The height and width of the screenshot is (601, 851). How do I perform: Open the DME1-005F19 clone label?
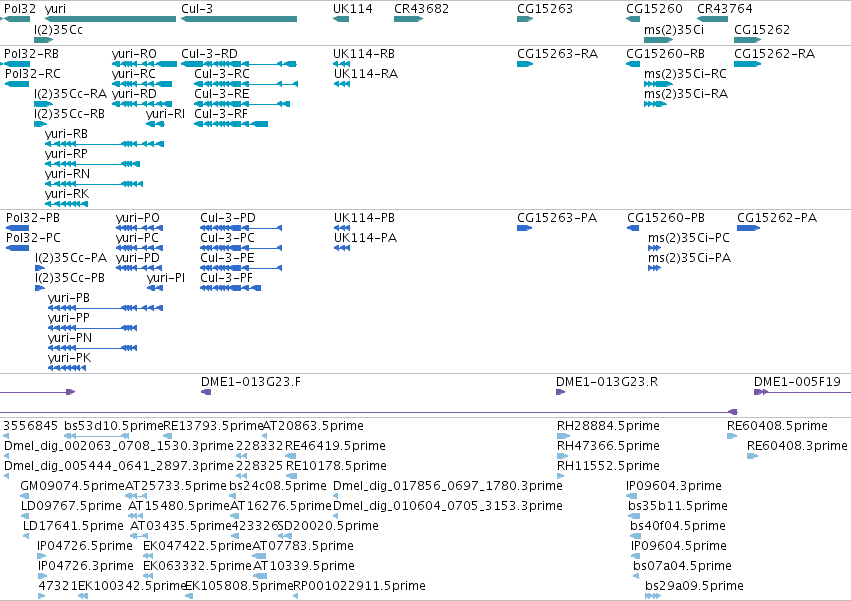797,382
